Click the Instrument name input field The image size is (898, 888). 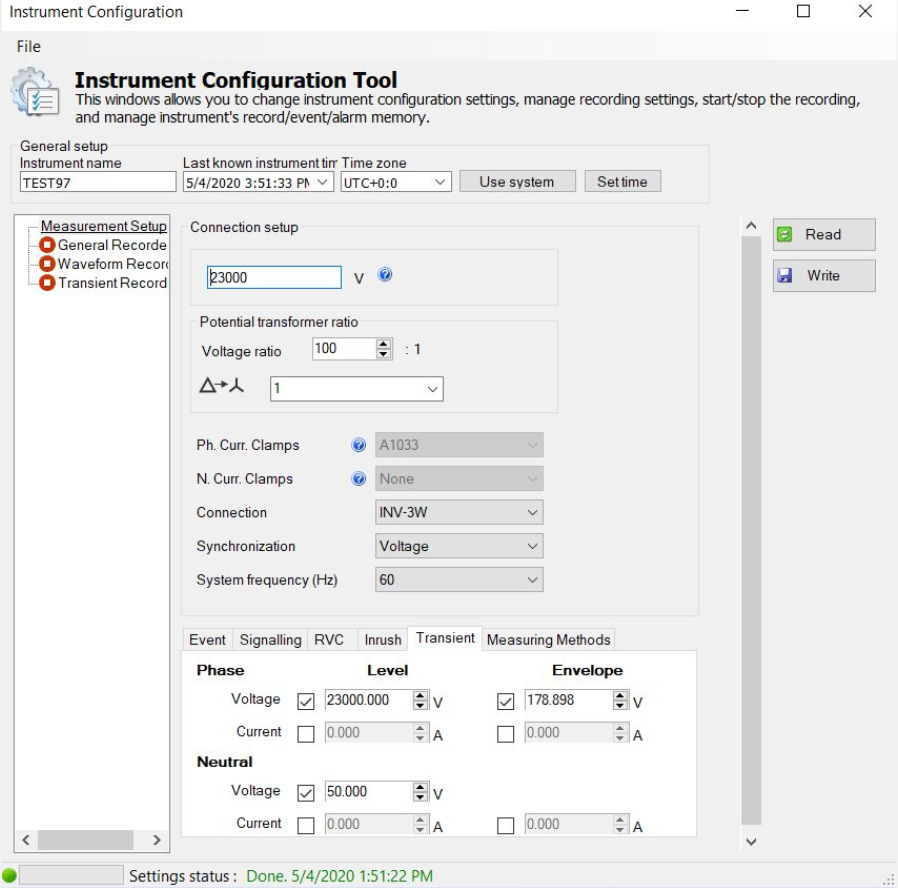click(x=98, y=182)
